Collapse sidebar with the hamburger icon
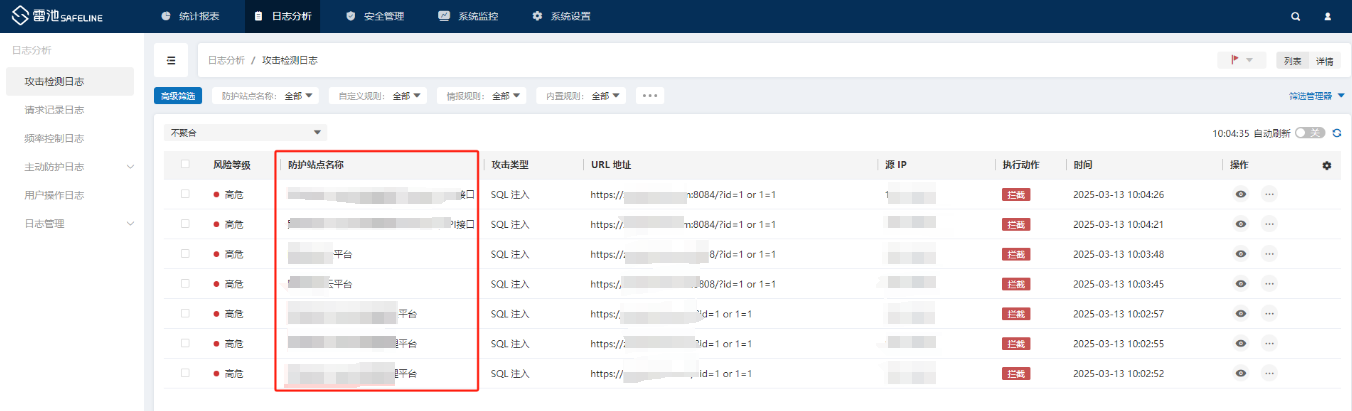Screen dimensions: 1352x411 [x=171, y=61]
